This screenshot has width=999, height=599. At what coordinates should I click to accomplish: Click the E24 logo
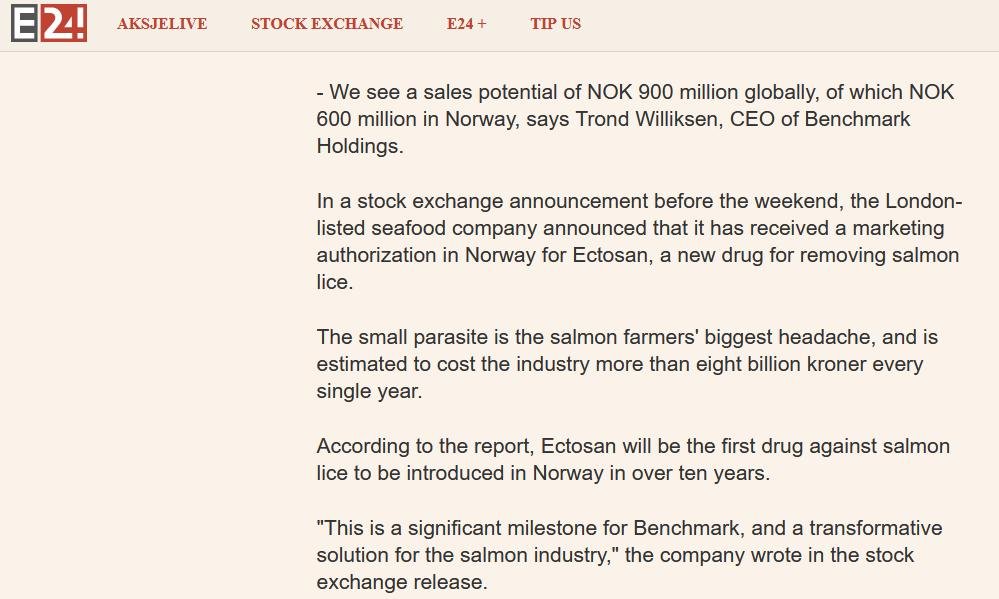tap(49, 23)
